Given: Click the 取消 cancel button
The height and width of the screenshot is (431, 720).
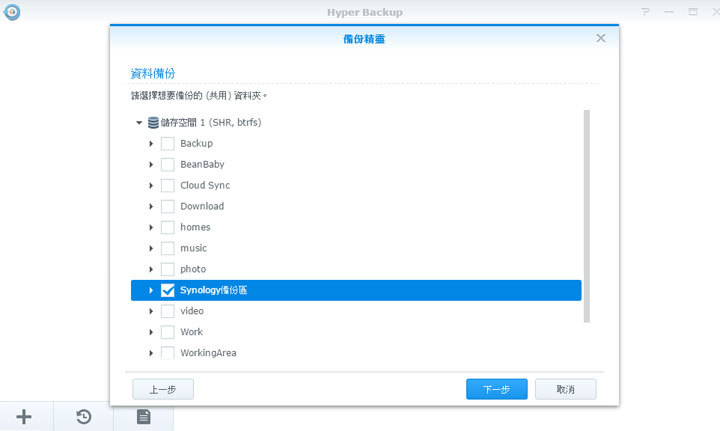Looking at the screenshot, I should [565, 389].
